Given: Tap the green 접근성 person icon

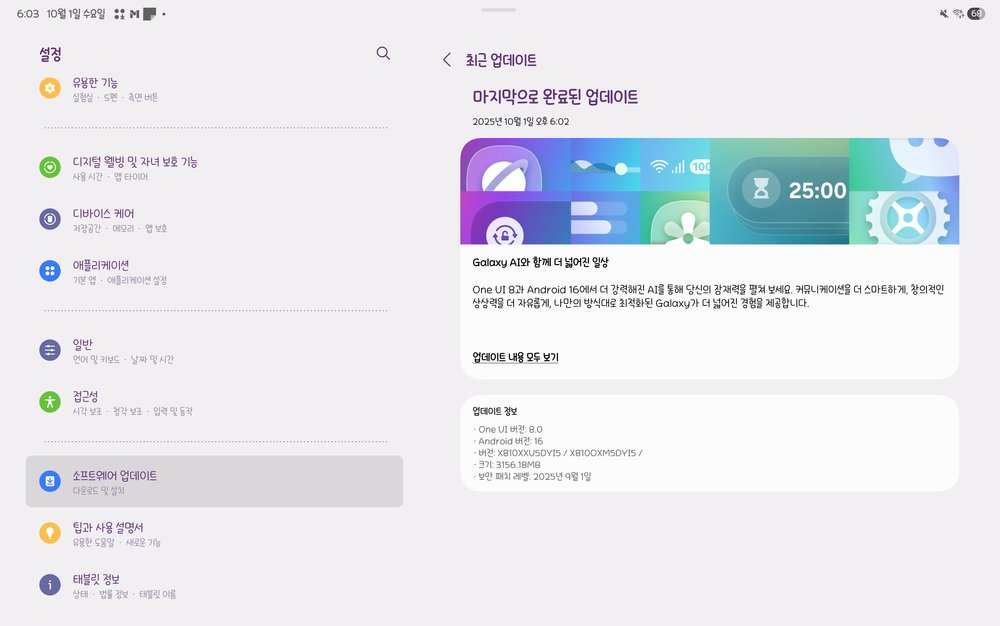Looking at the screenshot, I should pos(50,402).
